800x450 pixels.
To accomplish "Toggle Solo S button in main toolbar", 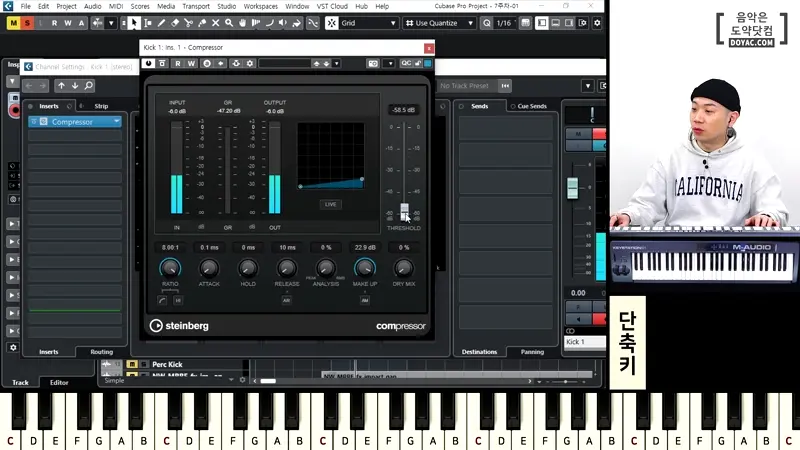I will pyautogui.click(x=27, y=23).
